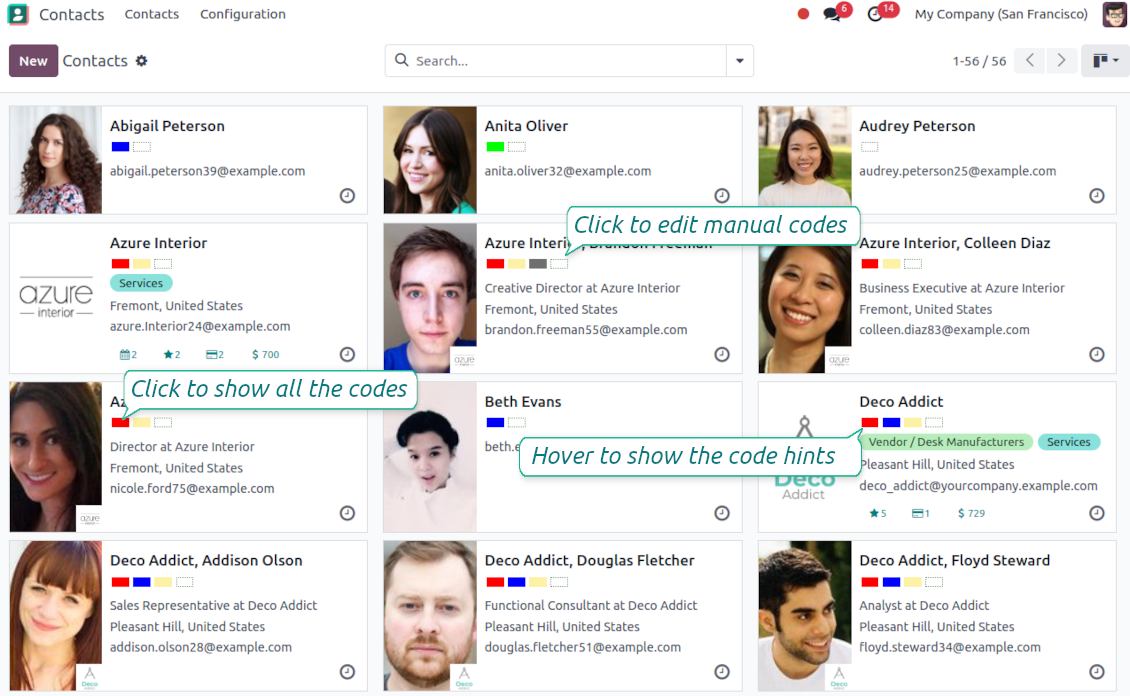Click the search magnifier icon
Screen dimensions: 1130x696
(402, 60)
